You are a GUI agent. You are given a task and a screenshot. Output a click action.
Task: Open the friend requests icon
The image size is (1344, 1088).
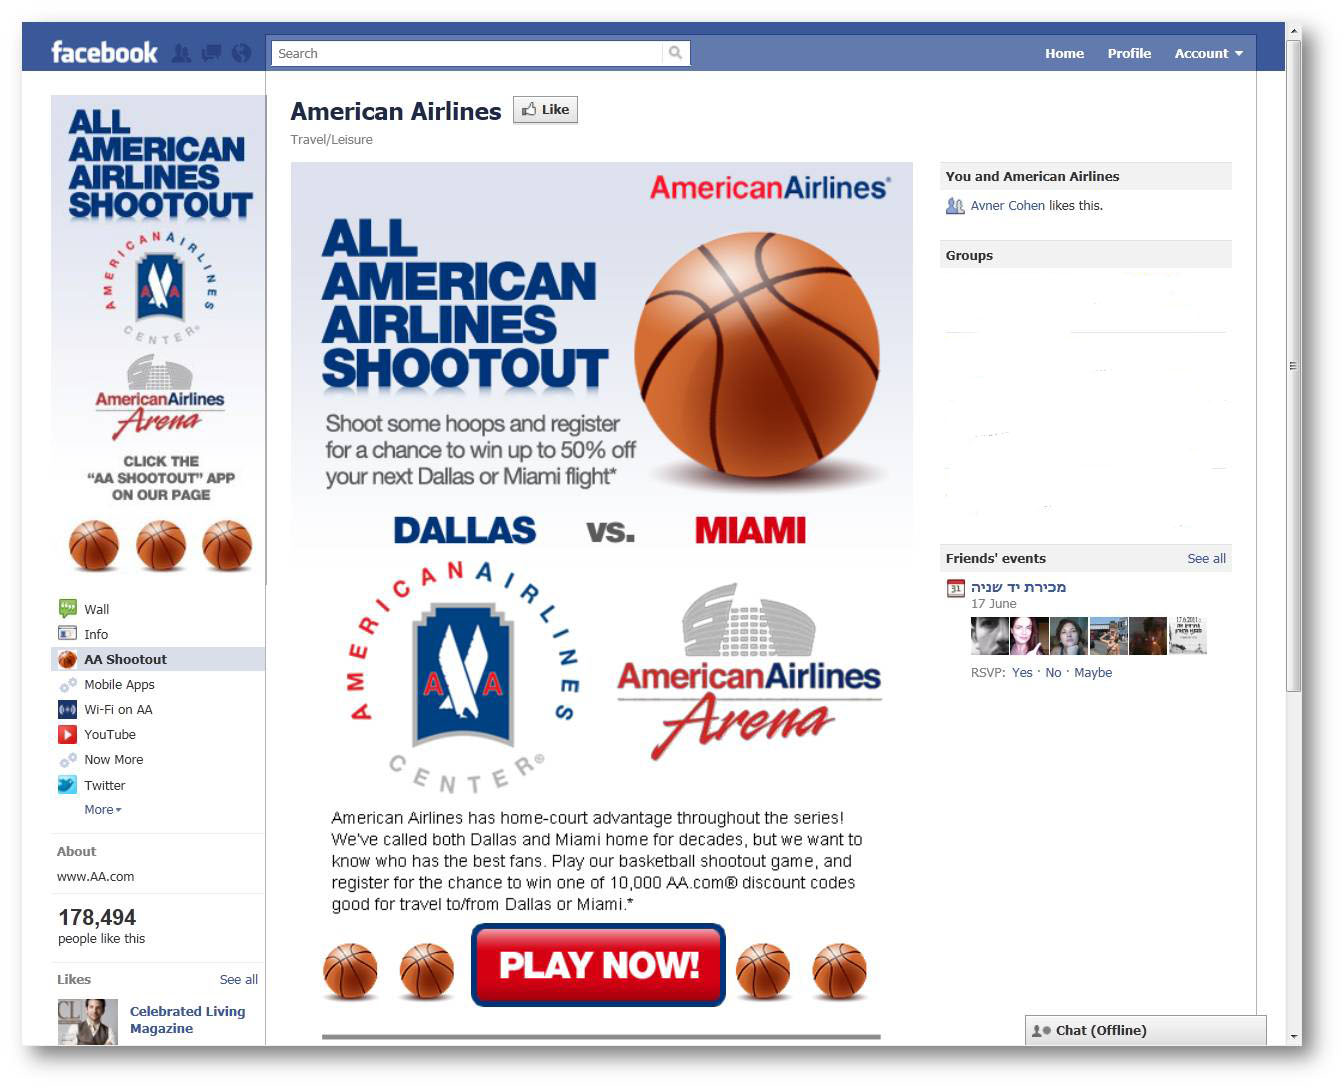tap(181, 53)
